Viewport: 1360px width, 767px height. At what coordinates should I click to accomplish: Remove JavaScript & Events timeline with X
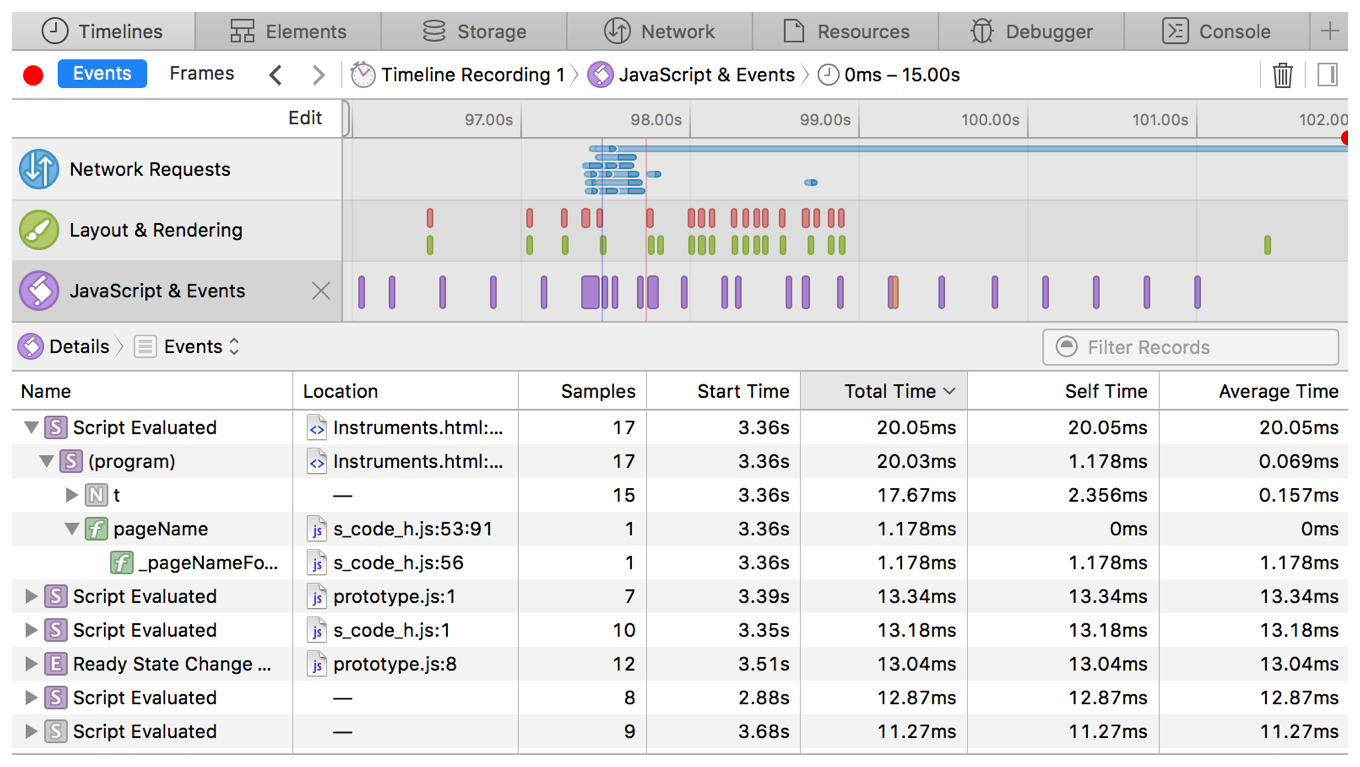(320, 291)
